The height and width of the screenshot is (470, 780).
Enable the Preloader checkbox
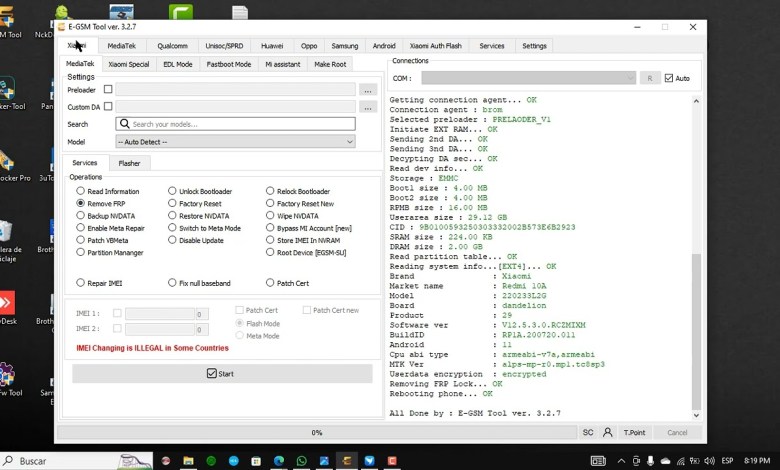(108, 90)
